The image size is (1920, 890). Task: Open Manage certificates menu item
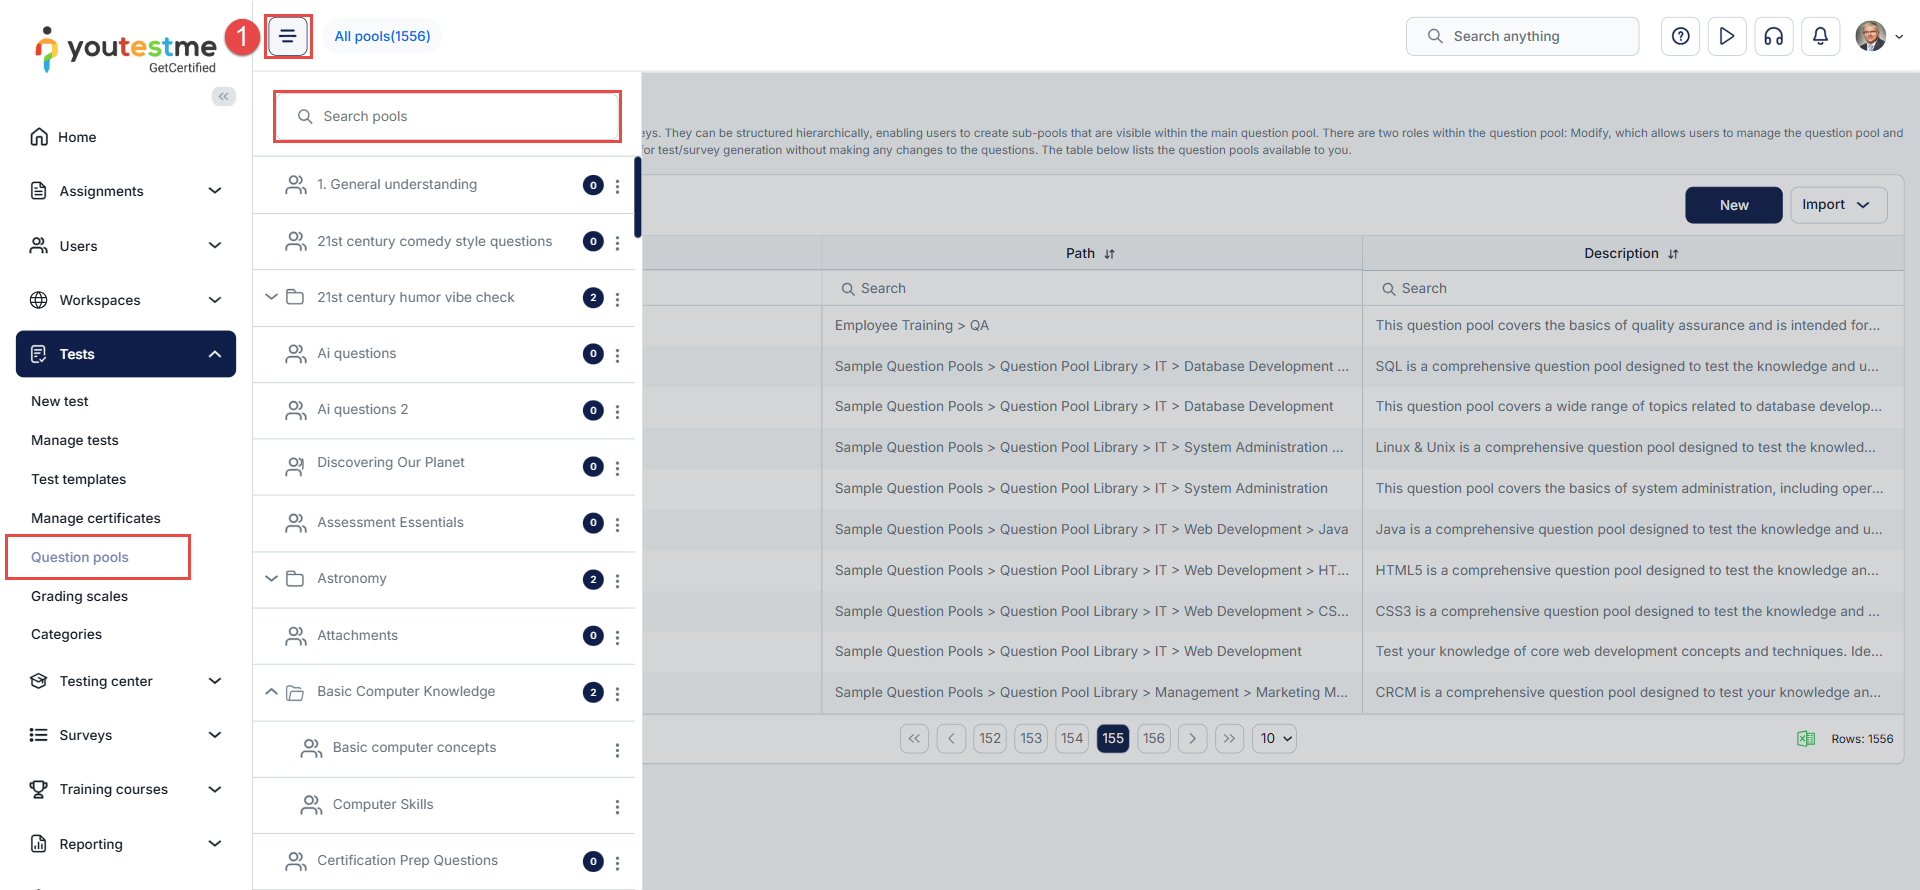pos(96,518)
